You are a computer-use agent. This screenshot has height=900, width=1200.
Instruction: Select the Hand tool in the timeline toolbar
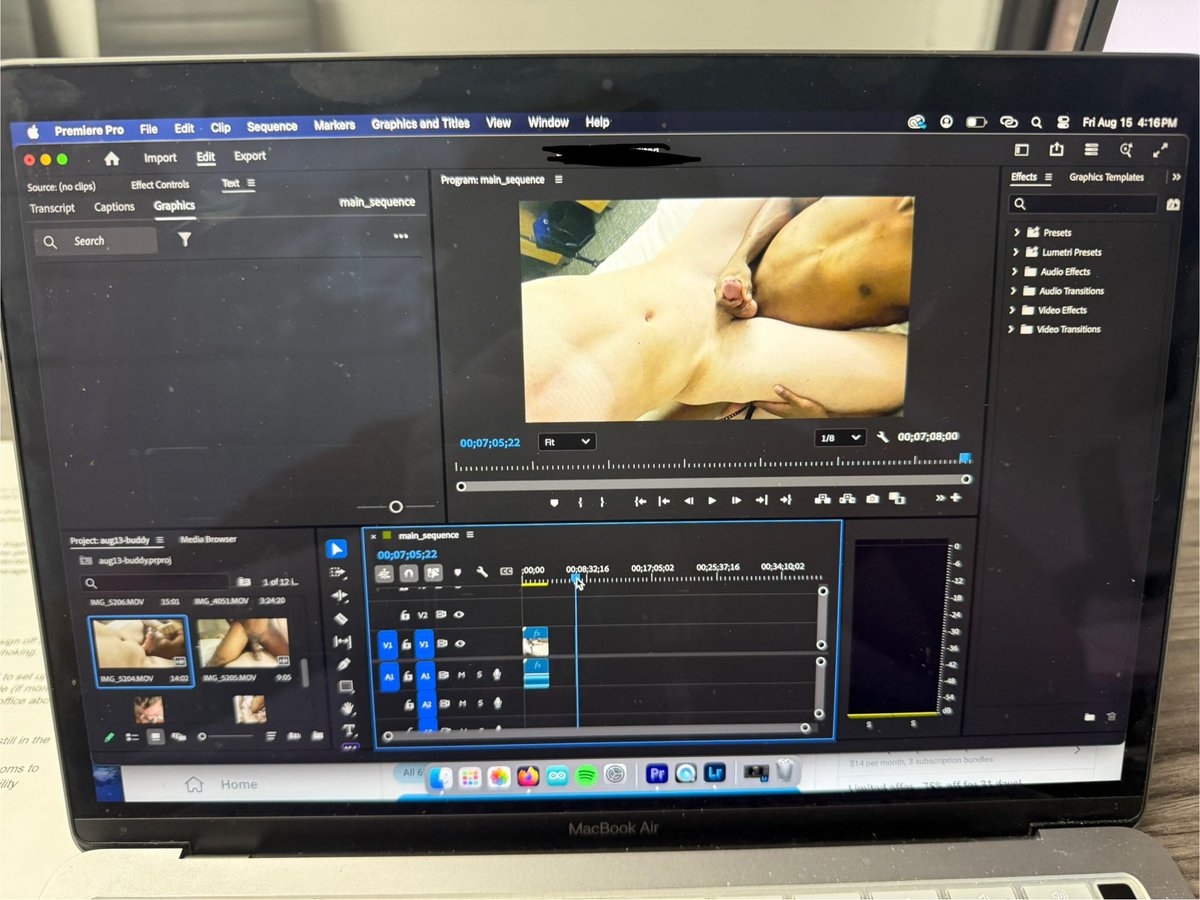pyautogui.click(x=347, y=706)
